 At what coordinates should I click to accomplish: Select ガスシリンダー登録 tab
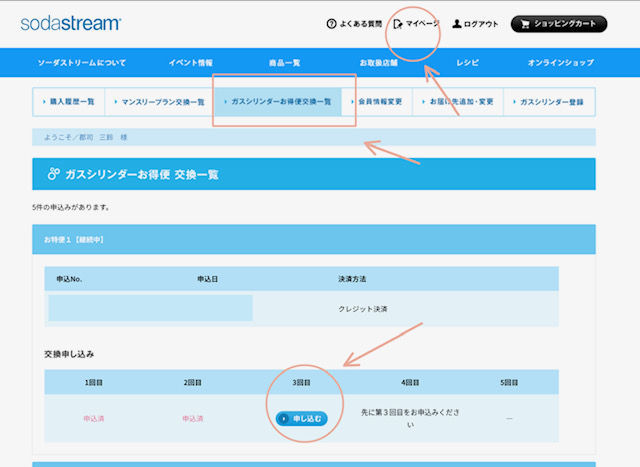click(x=549, y=102)
